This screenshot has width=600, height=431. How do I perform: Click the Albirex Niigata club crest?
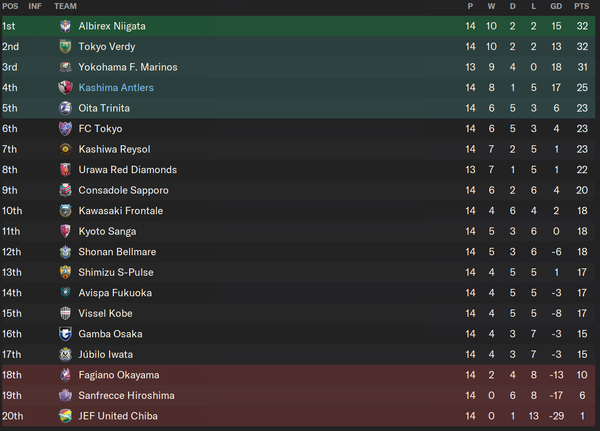65,26
